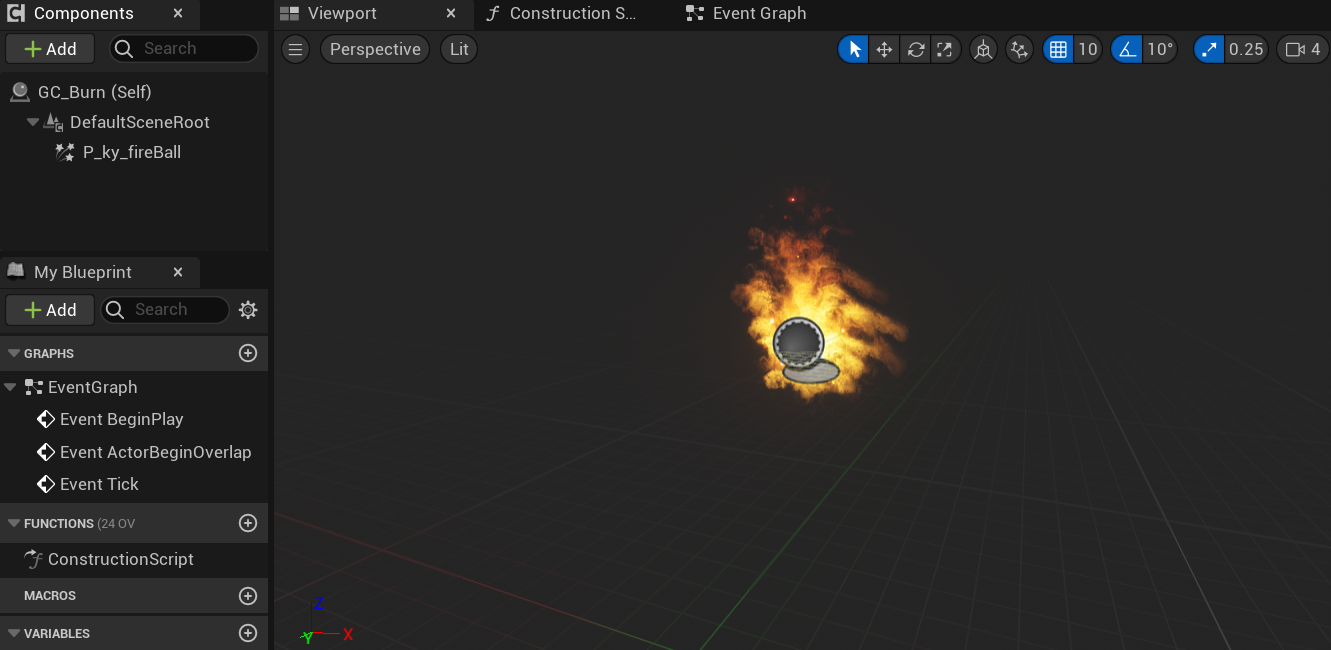This screenshot has width=1331, height=650.
Task: Open the camera speed setting
Action: coord(1303,49)
